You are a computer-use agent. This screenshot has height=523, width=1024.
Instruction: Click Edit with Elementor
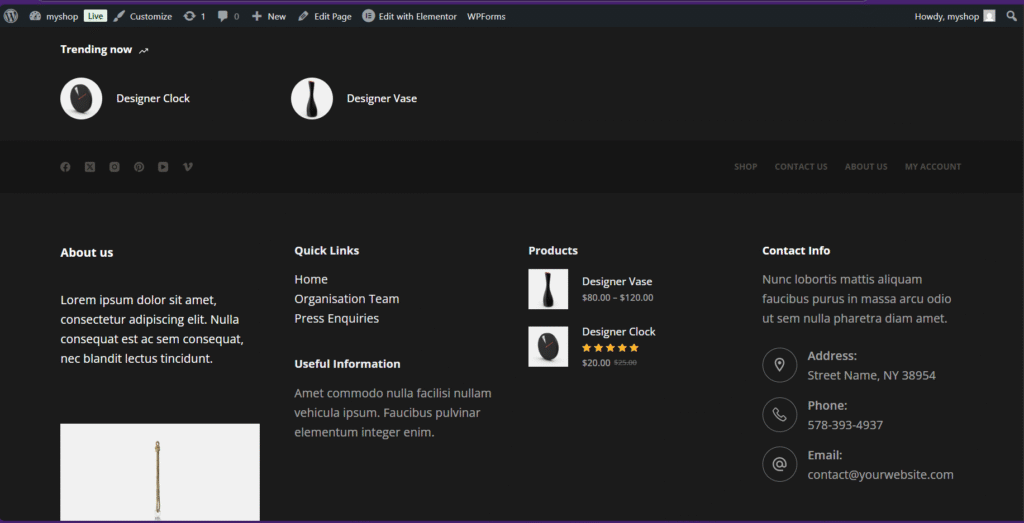pos(409,16)
